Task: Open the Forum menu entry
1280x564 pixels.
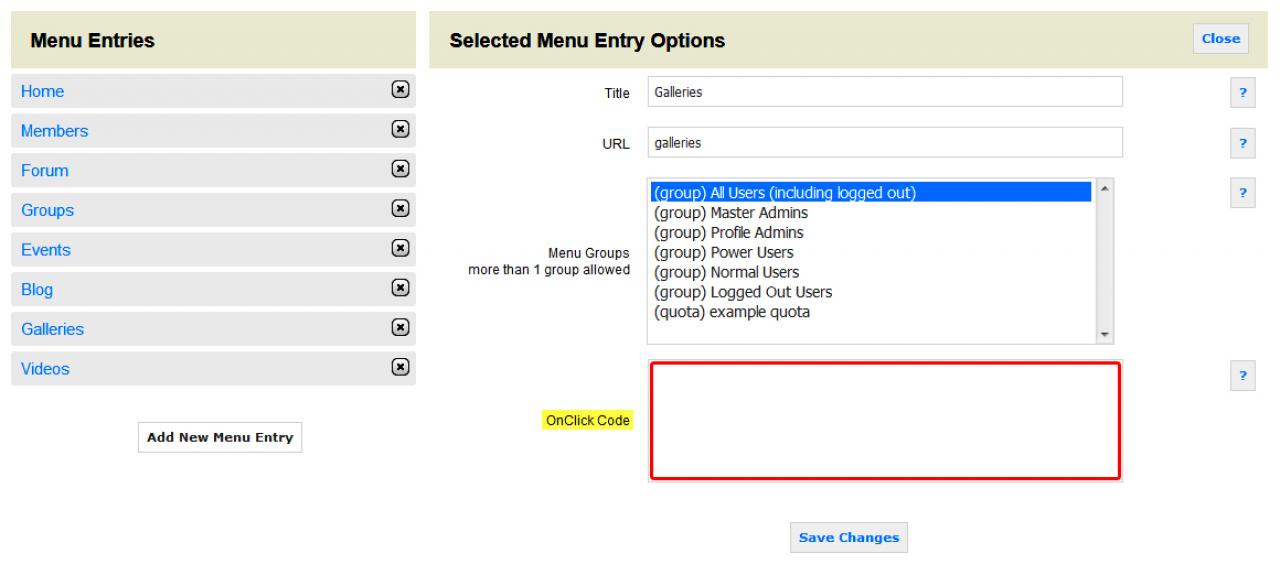Action: [x=45, y=170]
